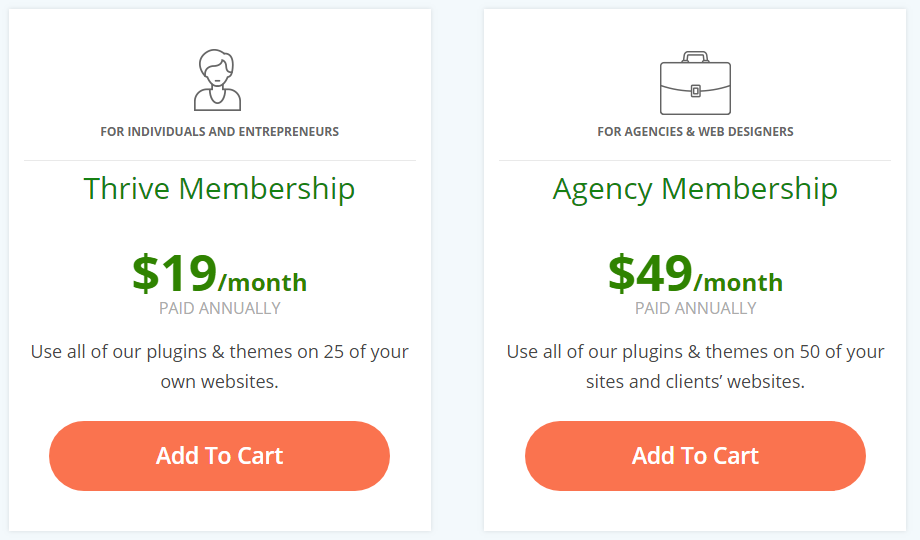The height and width of the screenshot is (540, 920).
Task: Click 'For Individuals and Entrepreneurs' label
Action: (219, 131)
